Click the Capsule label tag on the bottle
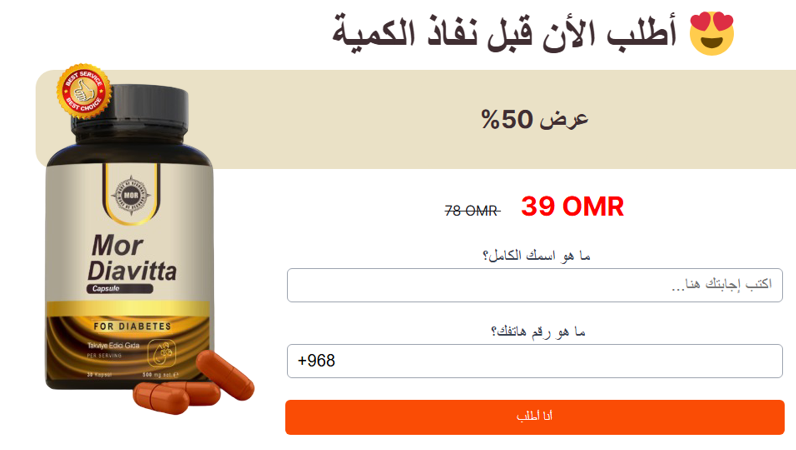 tap(120, 288)
